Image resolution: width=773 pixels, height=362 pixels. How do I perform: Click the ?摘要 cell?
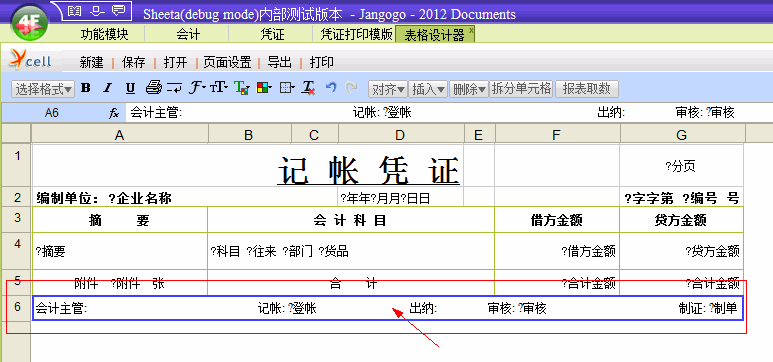[120, 251]
